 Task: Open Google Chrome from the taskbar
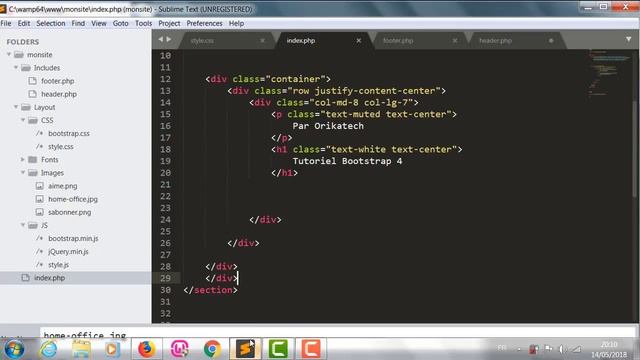pyautogui.click(x=212, y=349)
